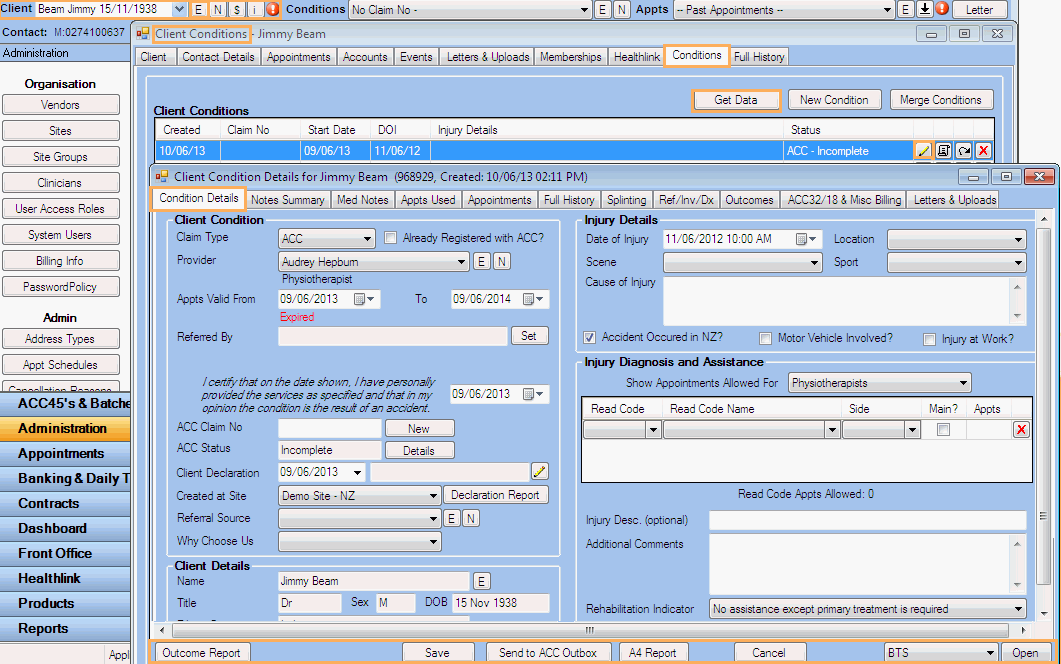Click the horizontal scrollbar in condition details
The width and height of the screenshot is (1061, 664).
click(590, 631)
